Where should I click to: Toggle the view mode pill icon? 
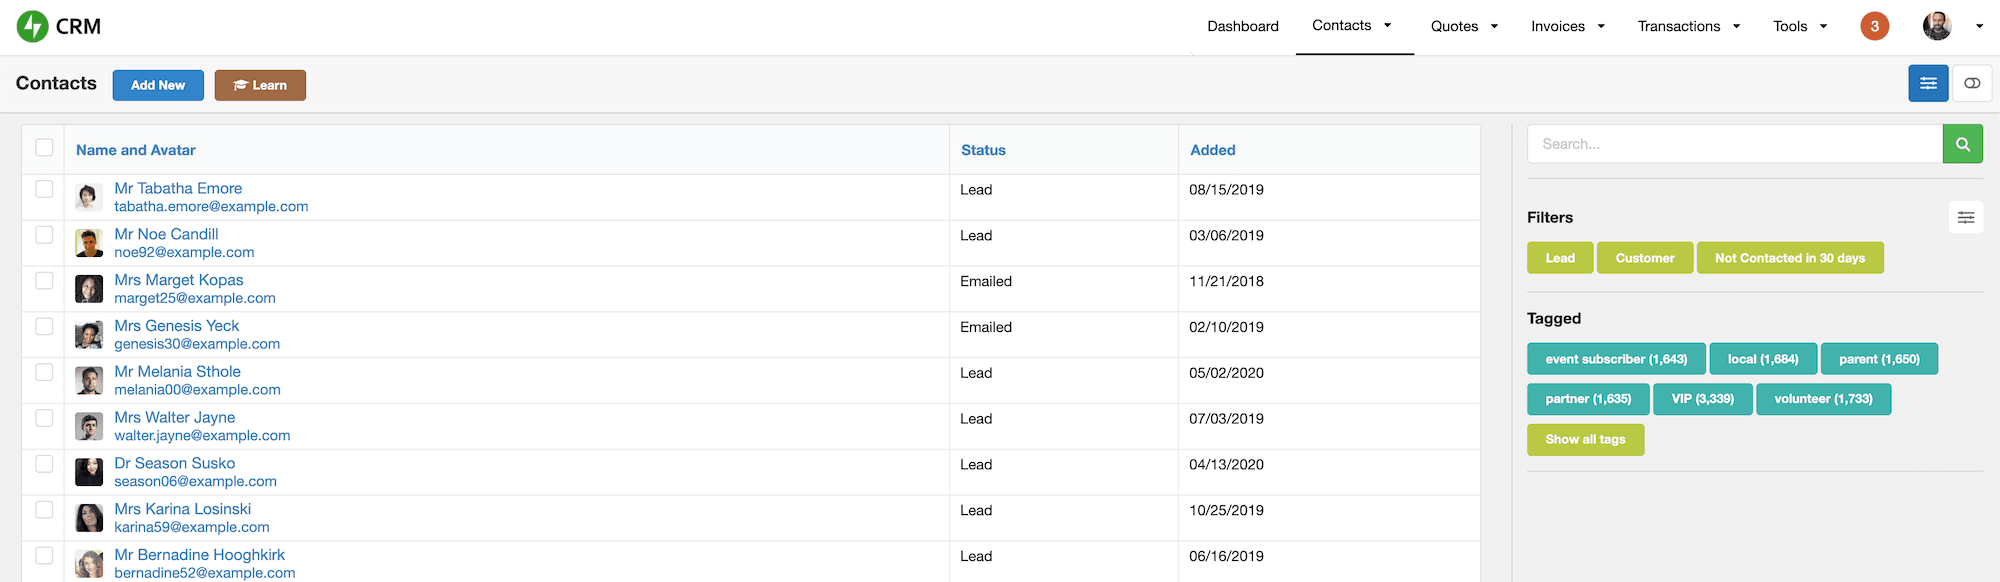coord(1972,83)
